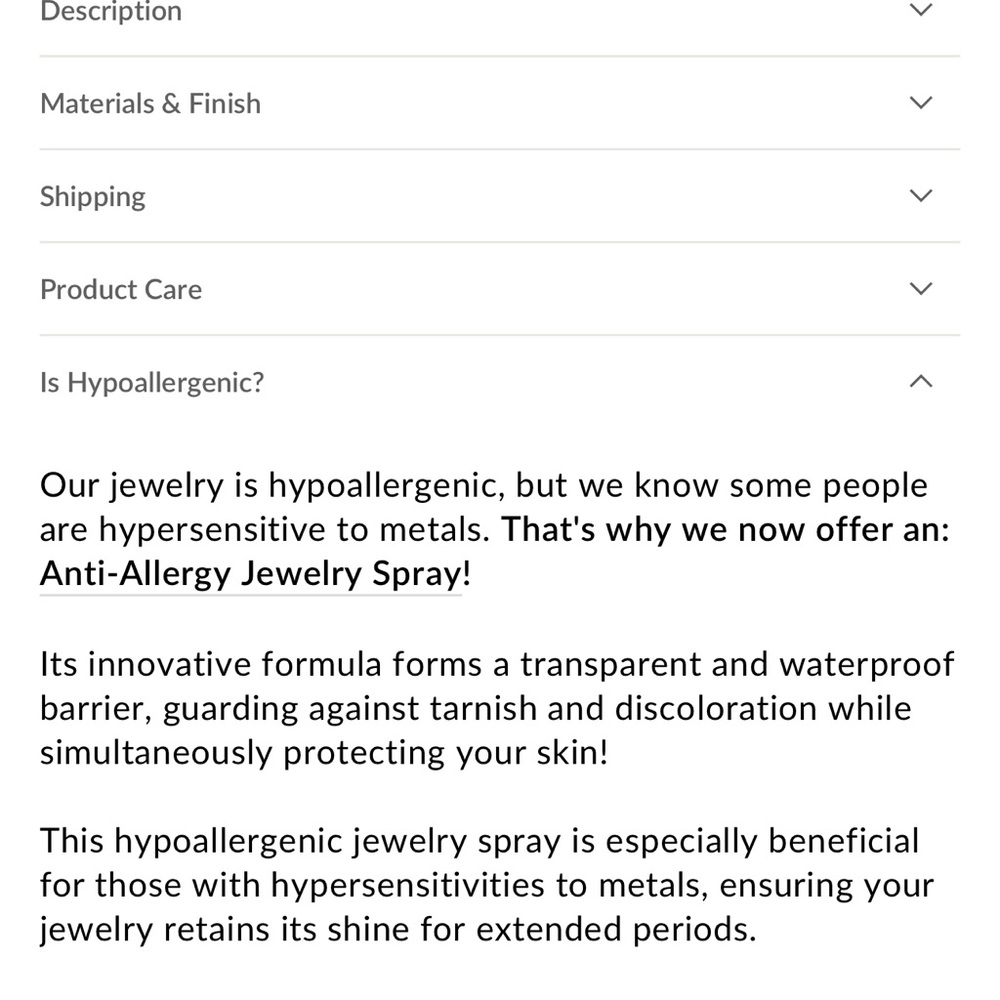Click the bold "That's why we now offer an:" text
1000x1000 pixels.
pos(725,529)
